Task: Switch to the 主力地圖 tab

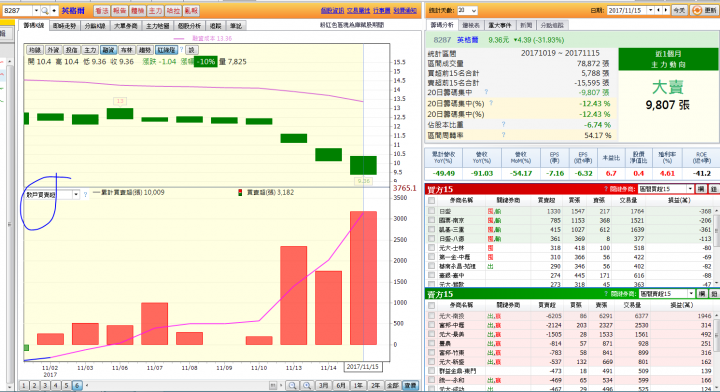Action: click(158, 26)
